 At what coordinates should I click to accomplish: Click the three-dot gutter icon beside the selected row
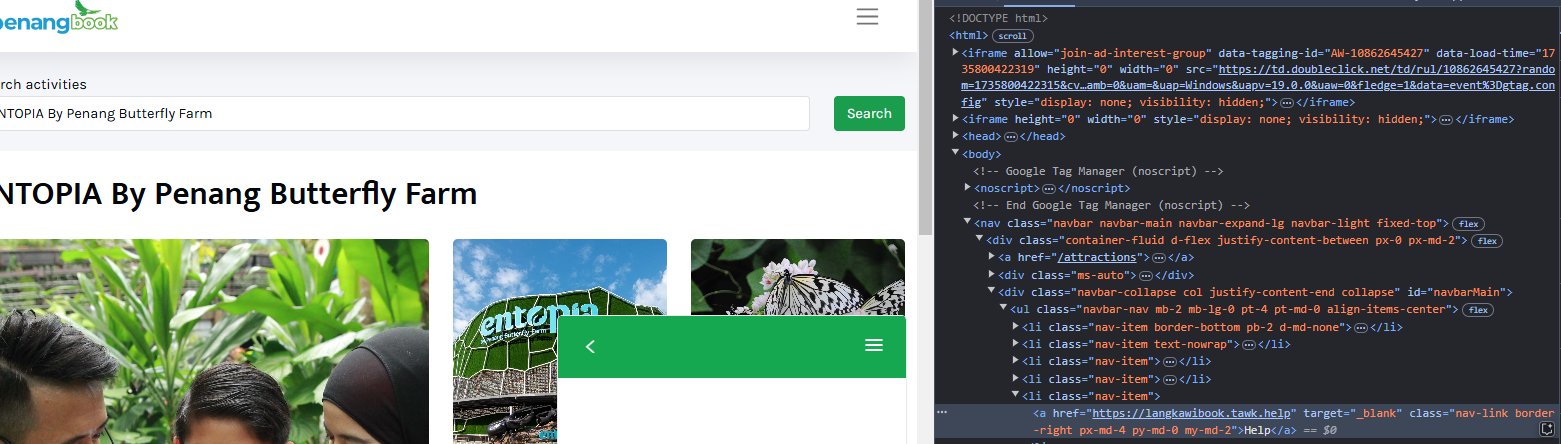942,412
